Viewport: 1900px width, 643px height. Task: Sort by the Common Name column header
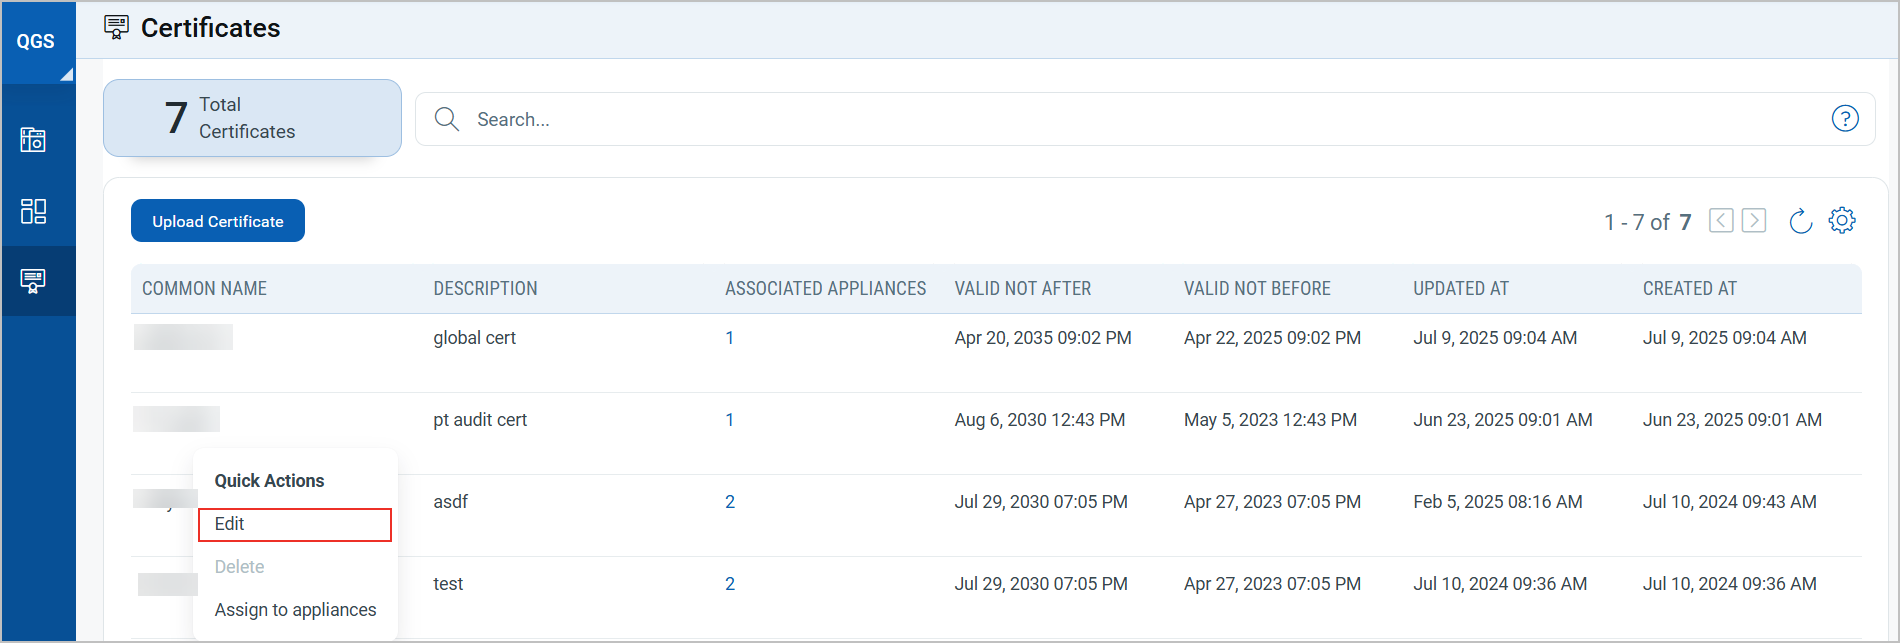204,289
